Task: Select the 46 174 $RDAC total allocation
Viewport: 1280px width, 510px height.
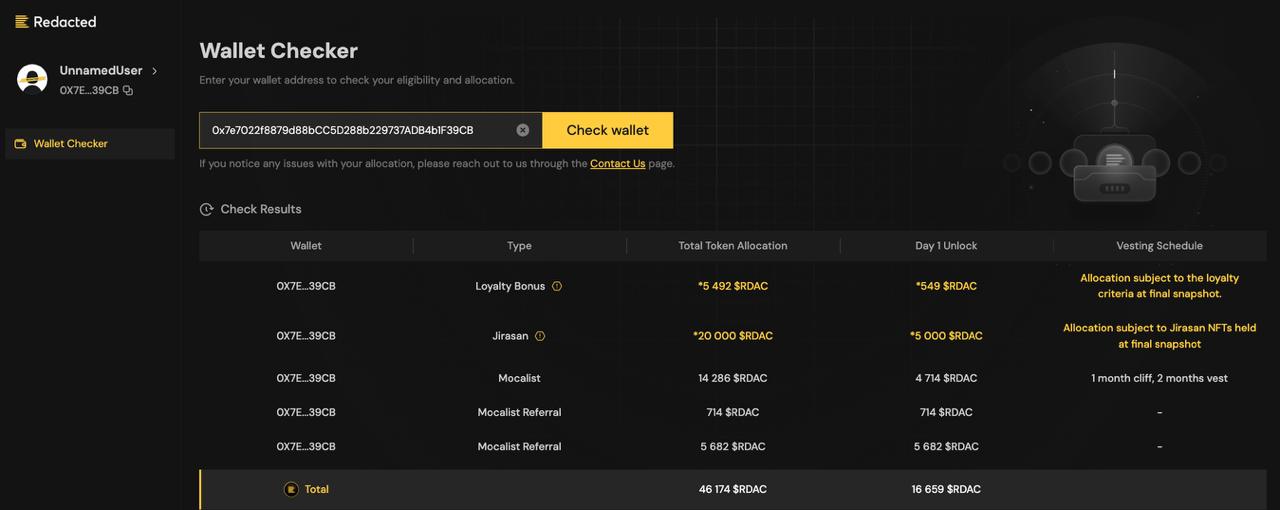Action: pyautogui.click(x=733, y=490)
